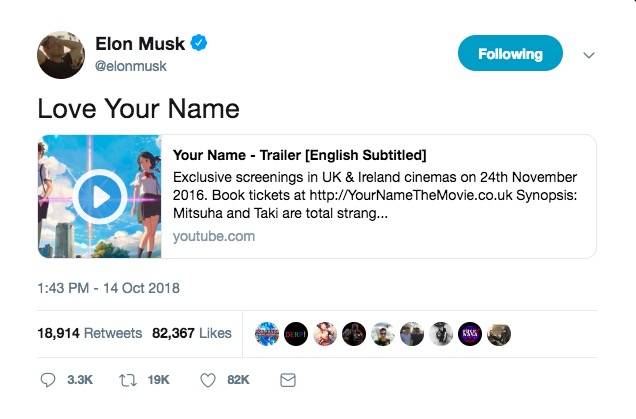Click the first liker avatar in the row
Image resolution: width=636 pixels, height=419 pixels.
[x=267, y=334]
